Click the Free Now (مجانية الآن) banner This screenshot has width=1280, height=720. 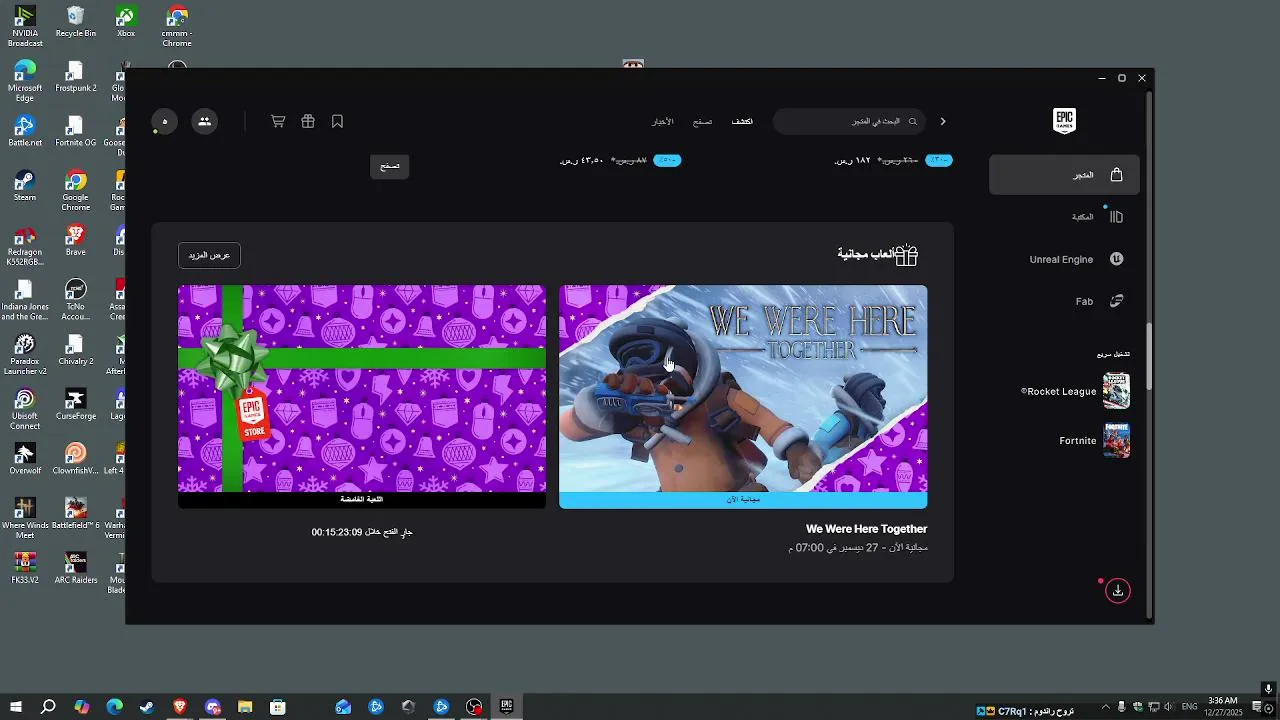pyautogui.click(x=743, y=500)
